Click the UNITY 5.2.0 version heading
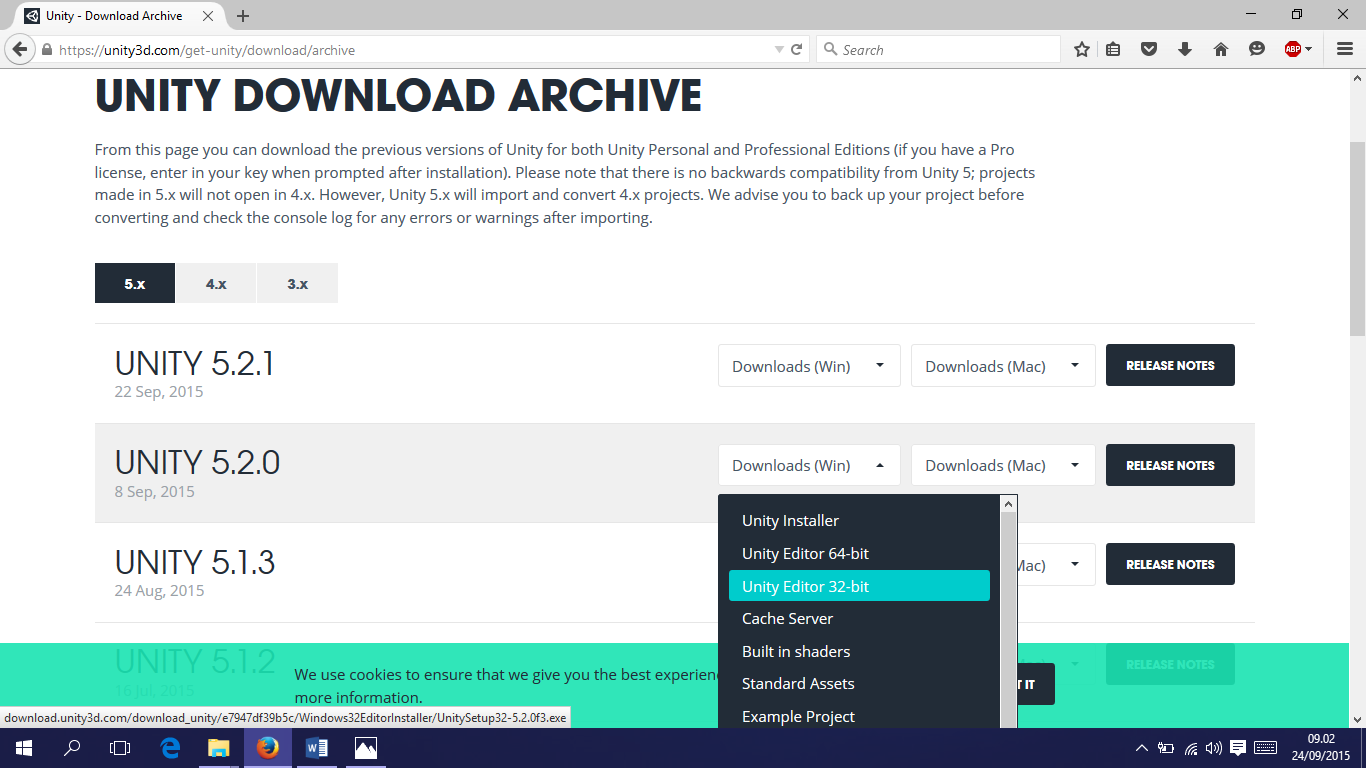The image size is (1366, 768). coord(197,463)
